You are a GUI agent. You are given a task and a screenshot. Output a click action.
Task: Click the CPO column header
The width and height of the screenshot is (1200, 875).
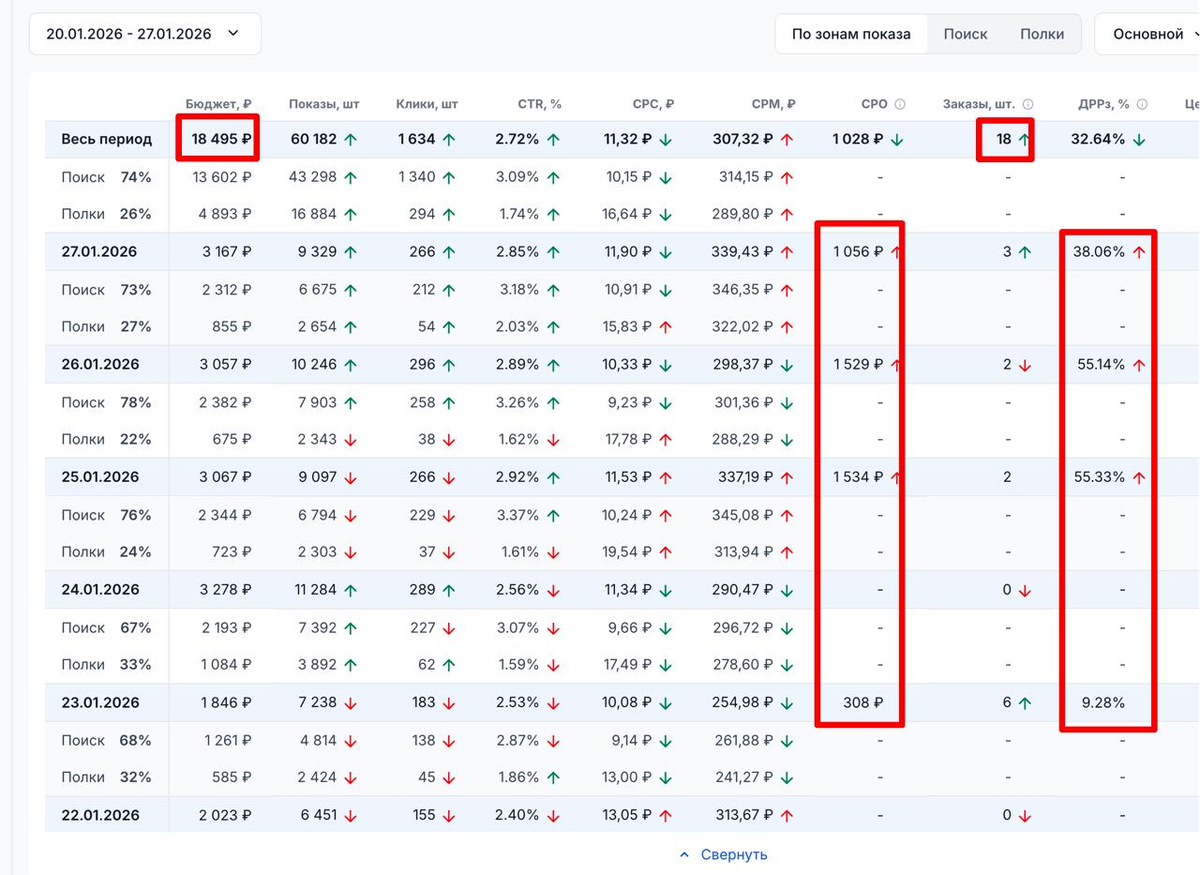pyautogui.click(x=874, y=104)
